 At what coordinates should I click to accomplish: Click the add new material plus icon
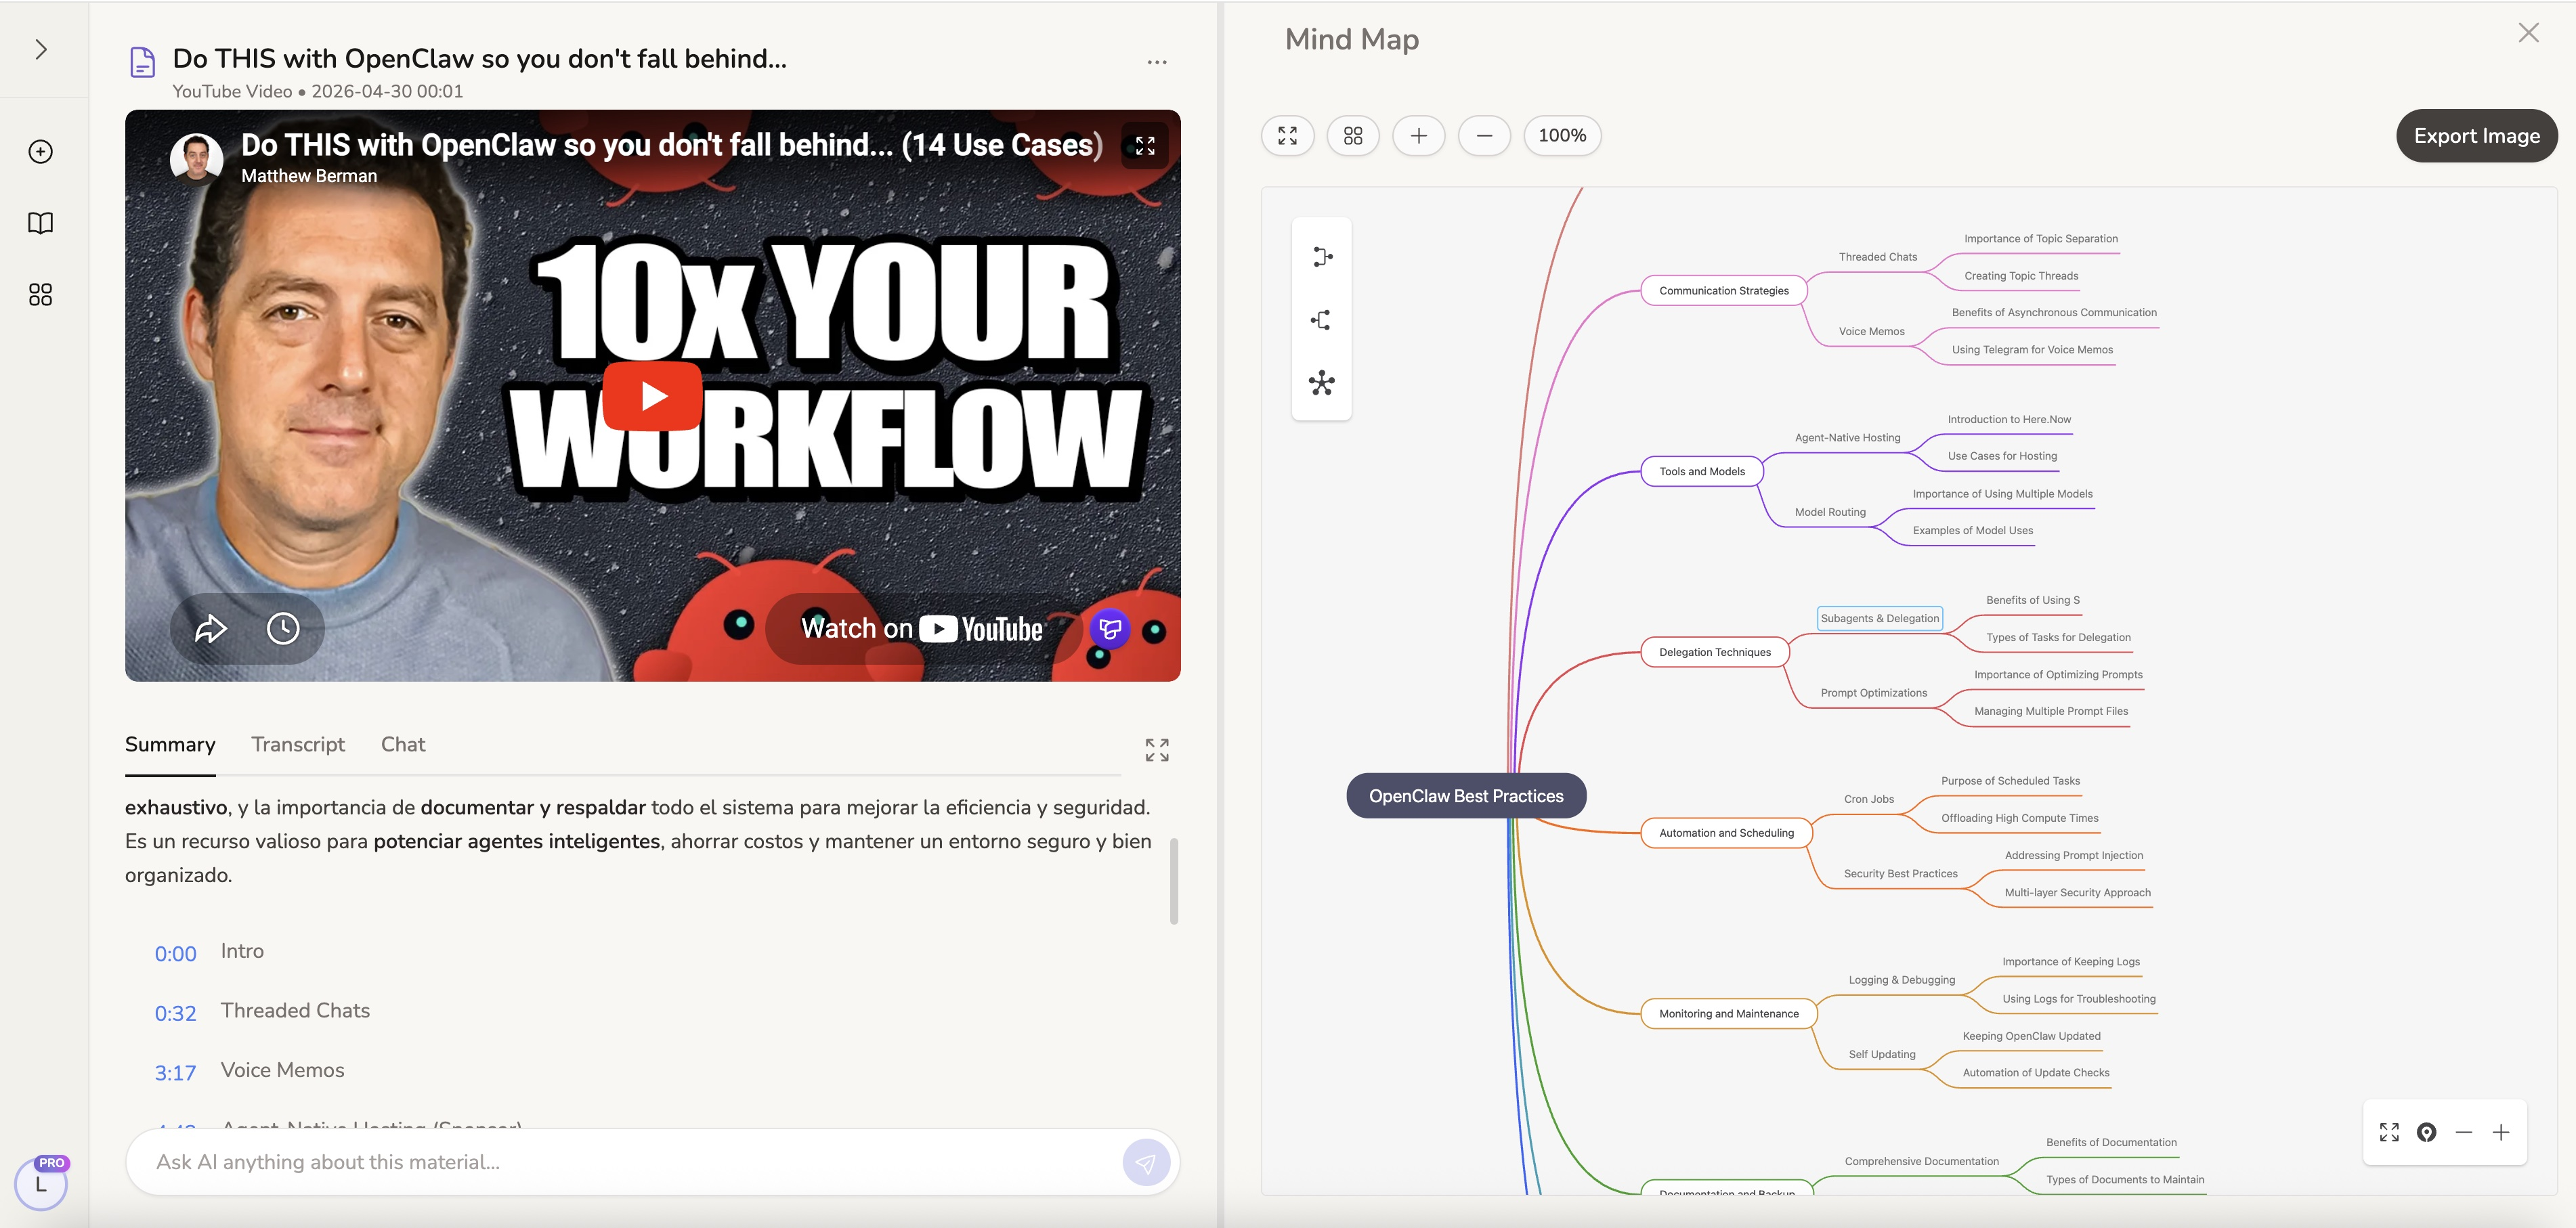[41, 152]
